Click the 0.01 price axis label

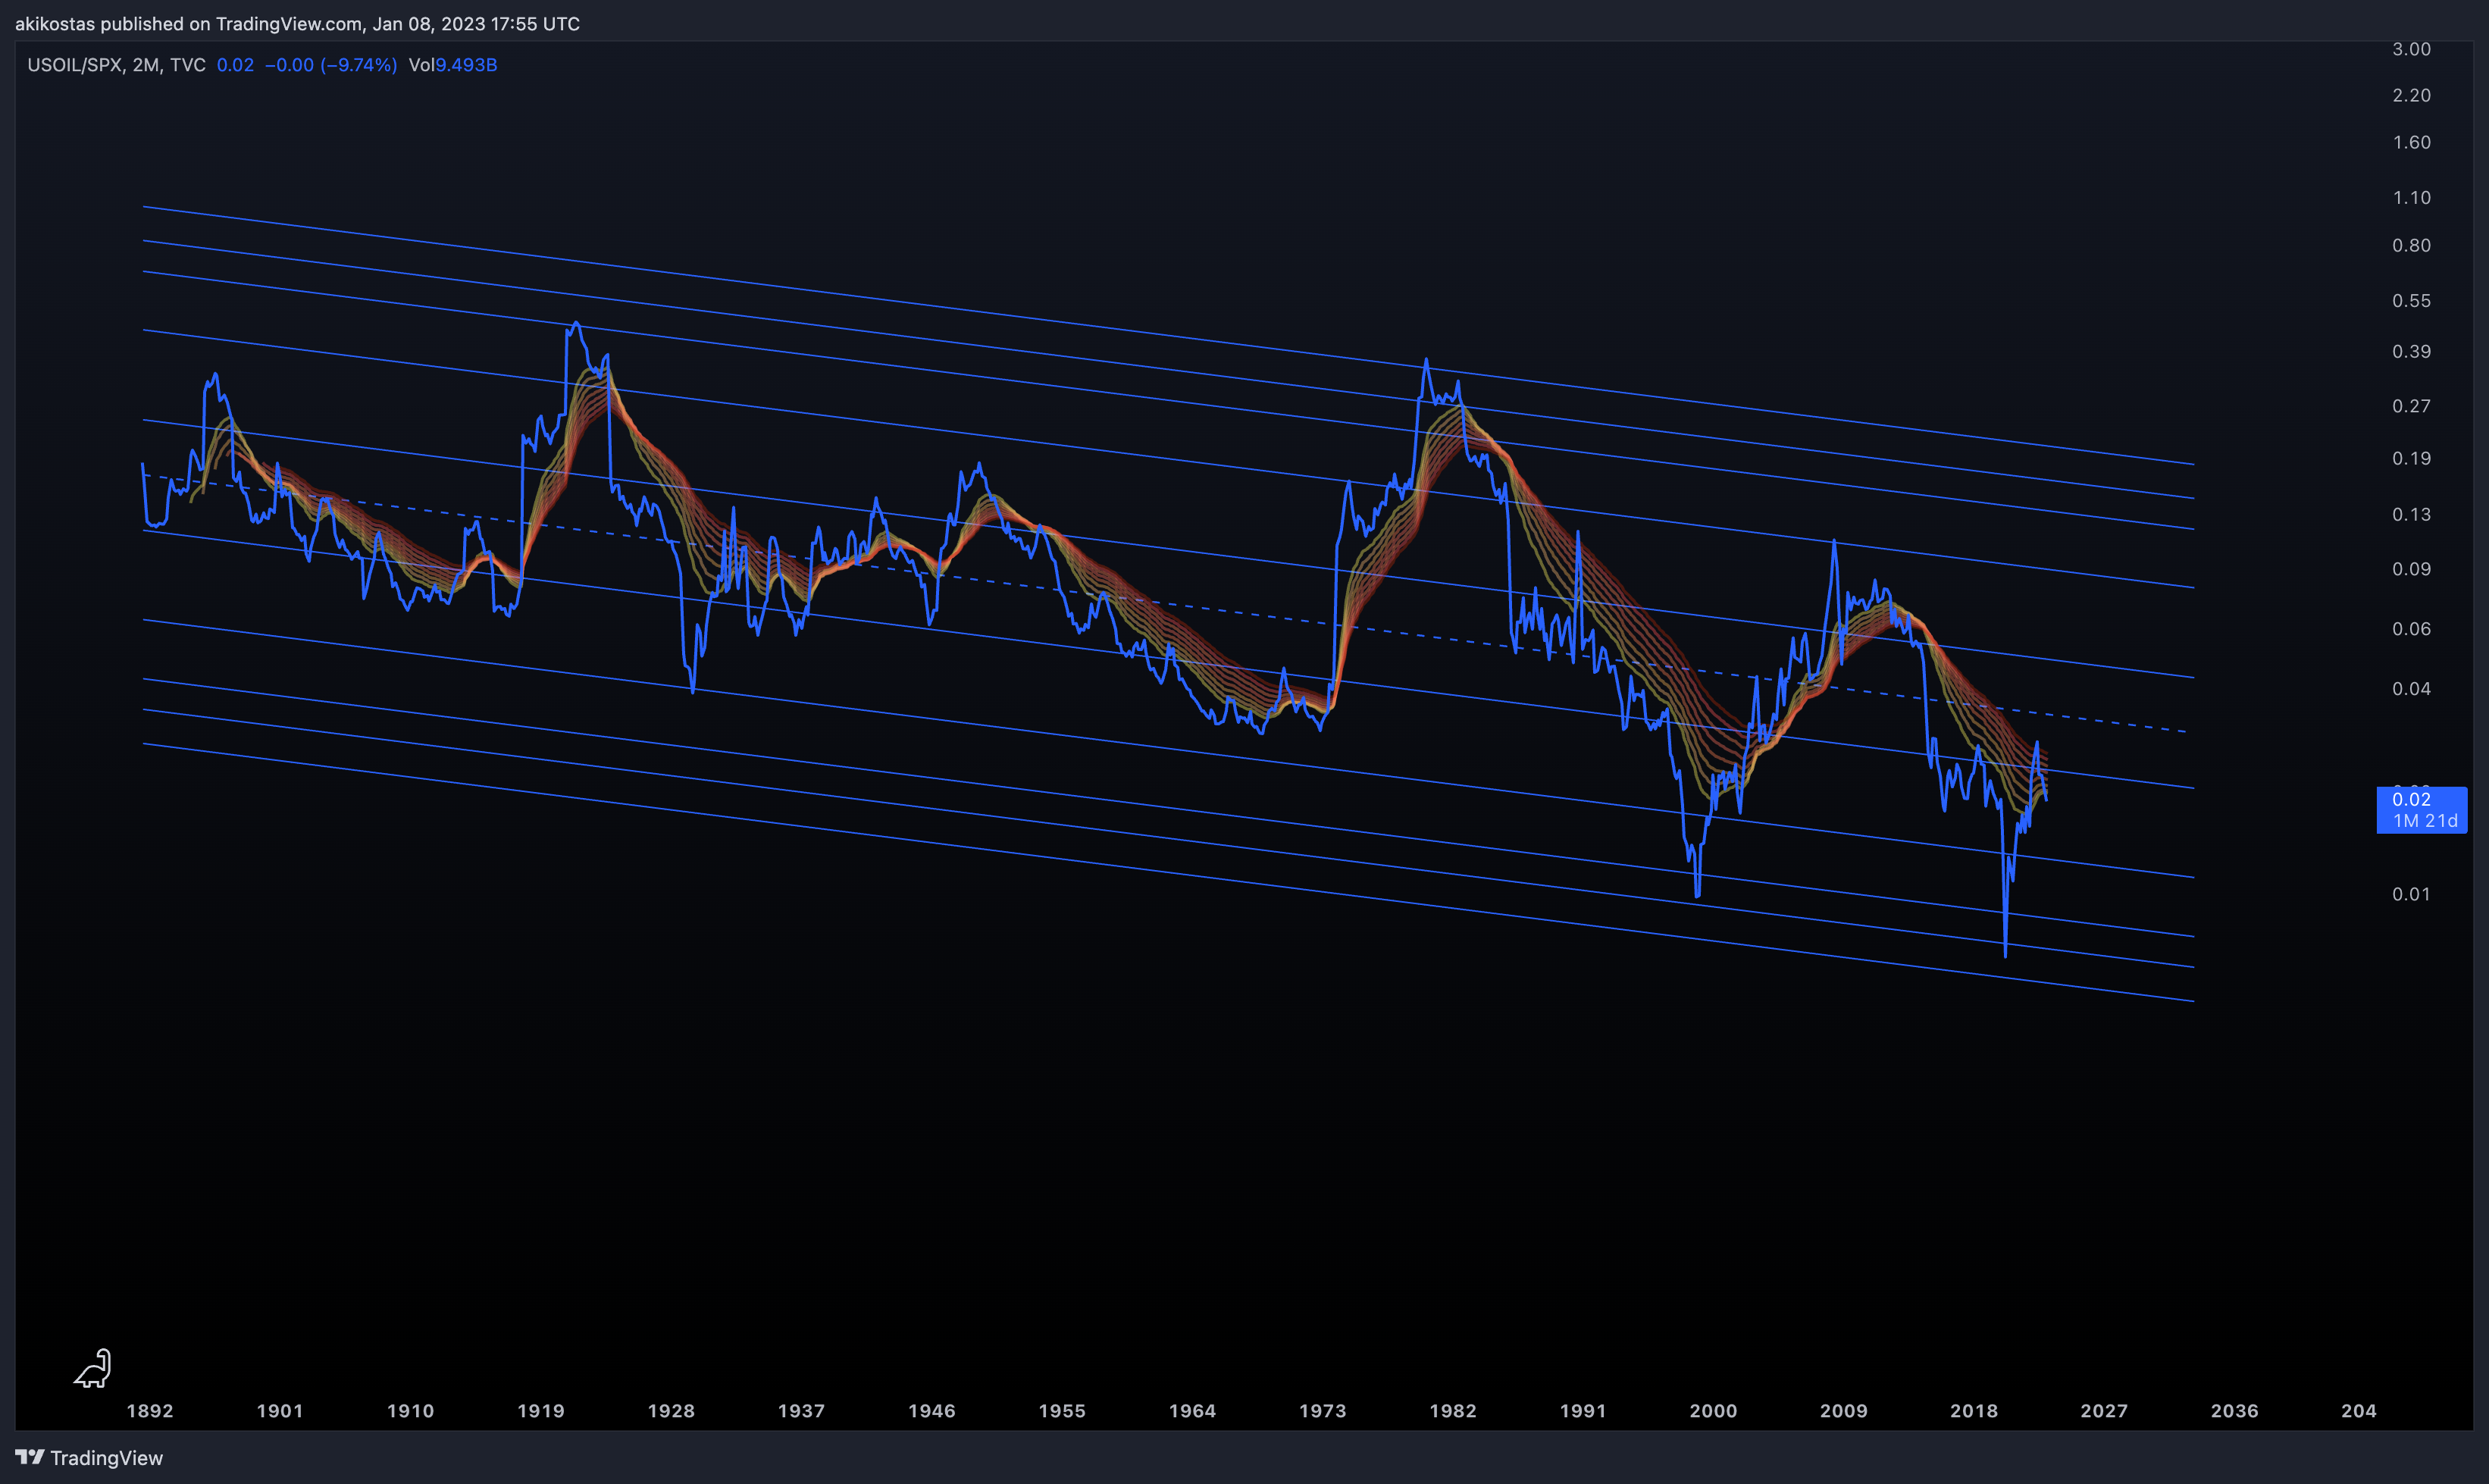click(x=2411, y=894)
